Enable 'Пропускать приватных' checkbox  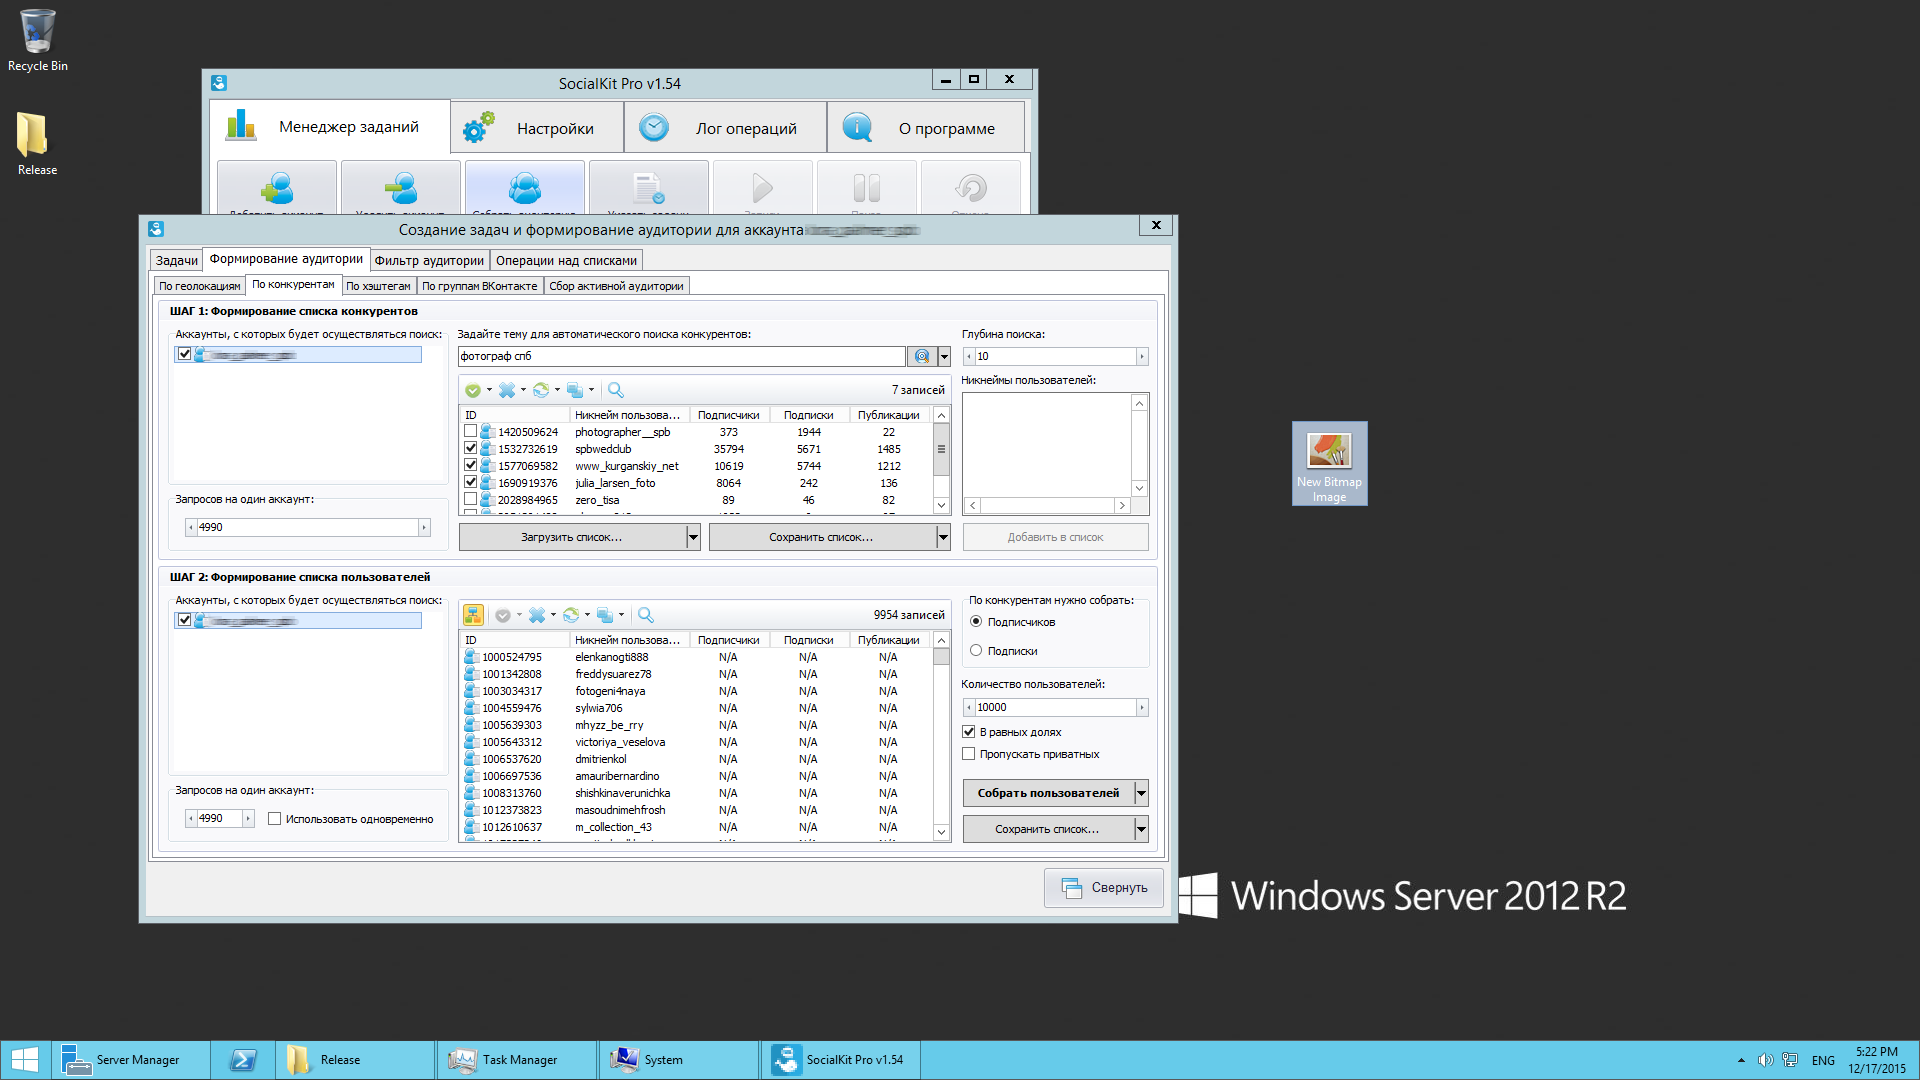coord(968,754)
